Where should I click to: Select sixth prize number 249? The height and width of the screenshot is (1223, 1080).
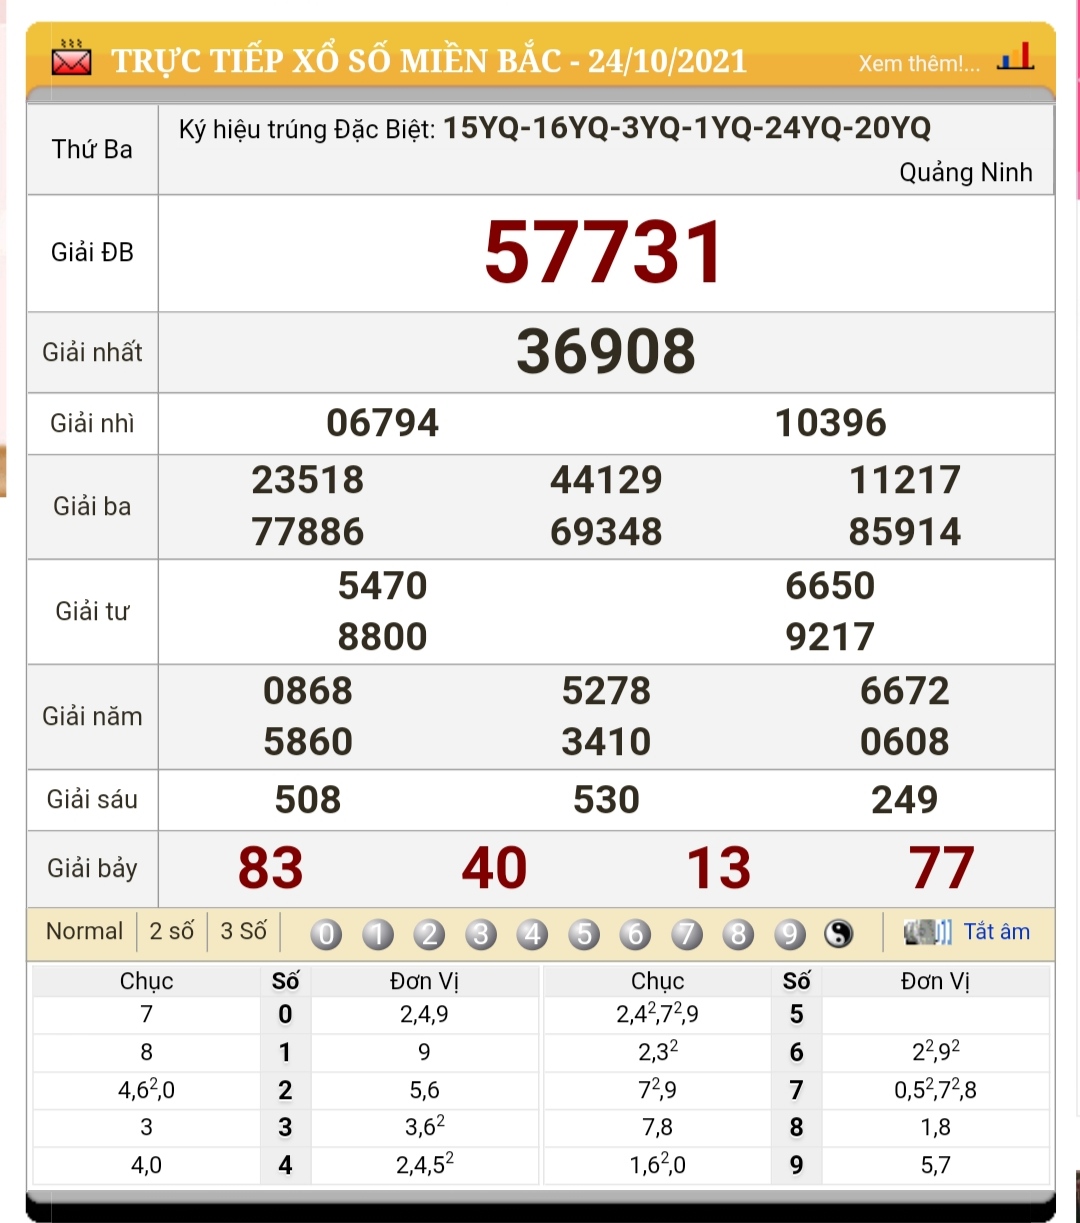coord(904,800)
